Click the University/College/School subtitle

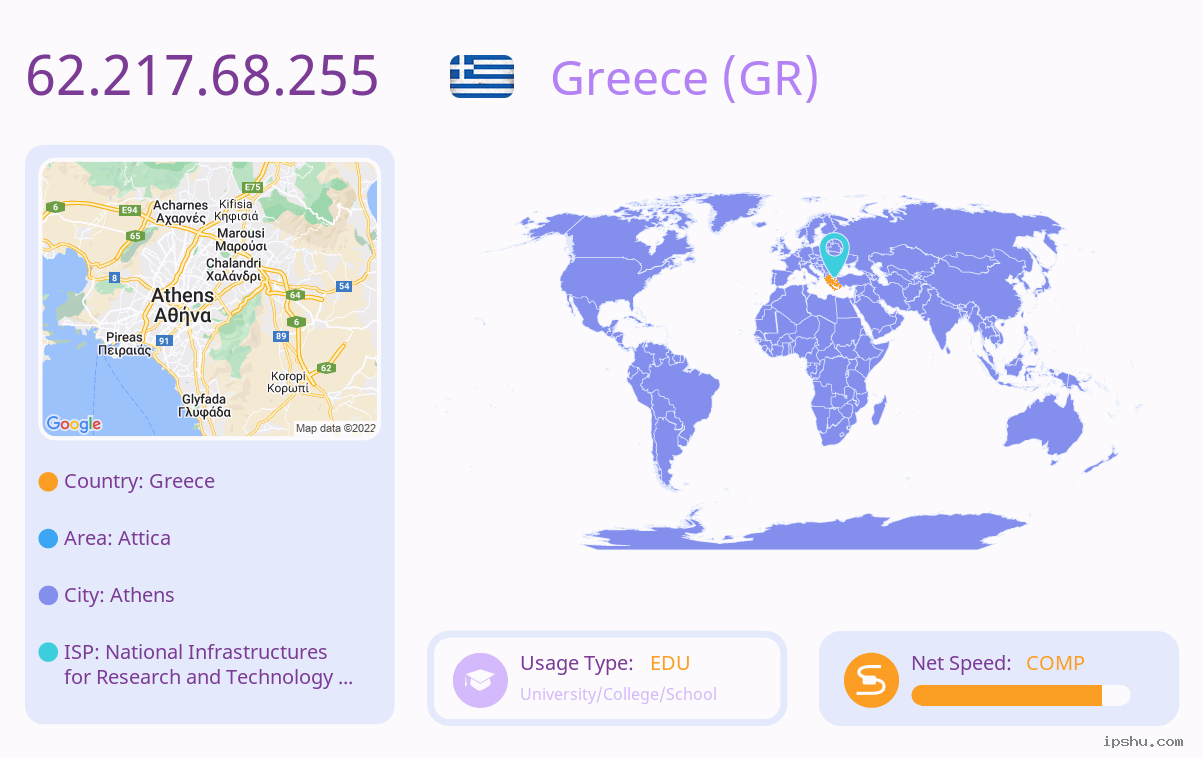click(x=618, y=694)
